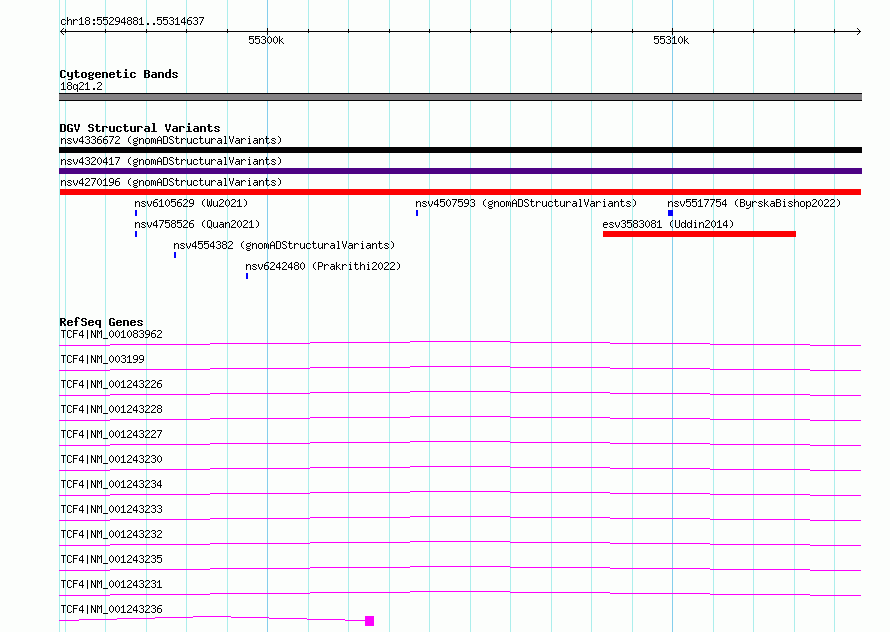Open variant label esv3583081 (Uddin2014)
890x632 pixels.
point(668,224)
